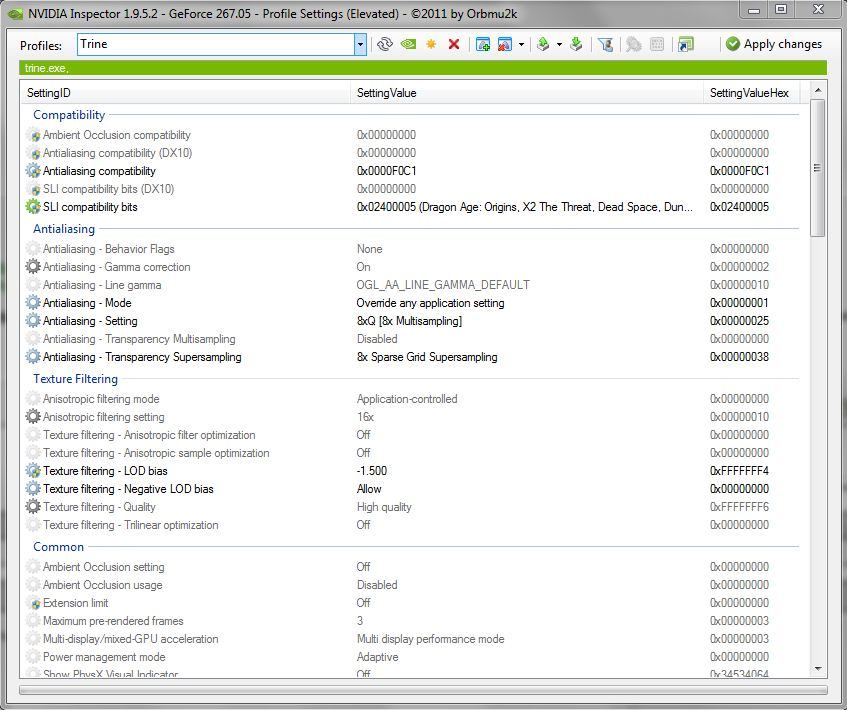Screen dimensions: 847x710
Task: Select the Ambient Occlusion setting row
Action: pos(412,567)
